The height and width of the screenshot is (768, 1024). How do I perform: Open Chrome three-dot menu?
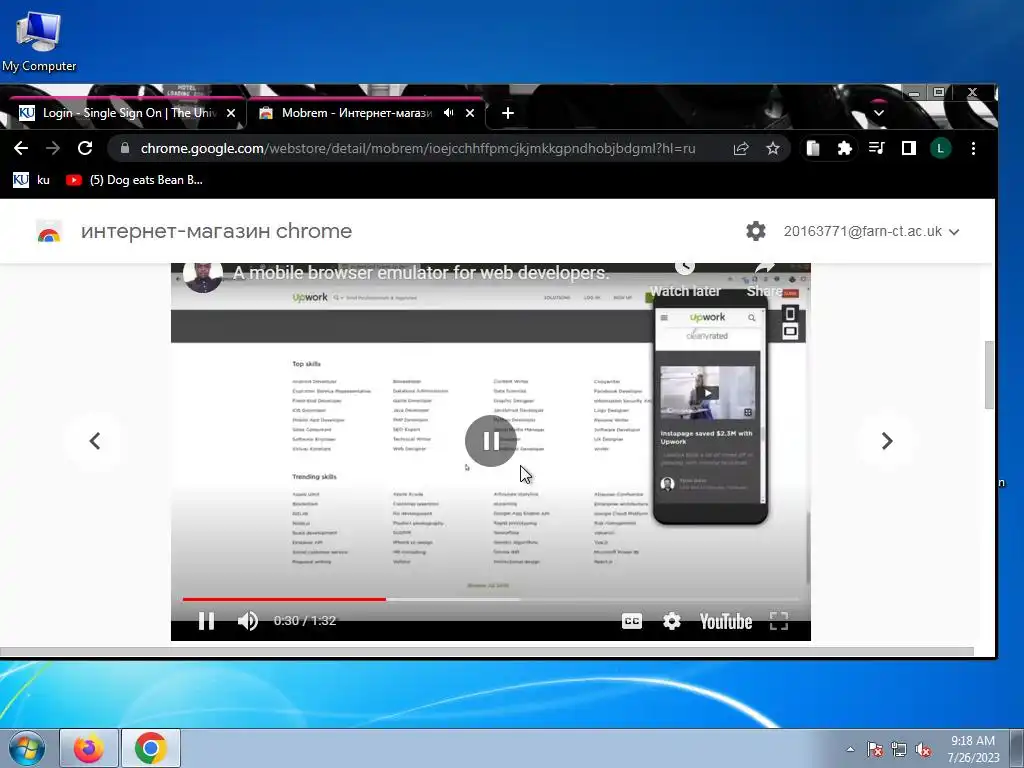coord(973,148)
